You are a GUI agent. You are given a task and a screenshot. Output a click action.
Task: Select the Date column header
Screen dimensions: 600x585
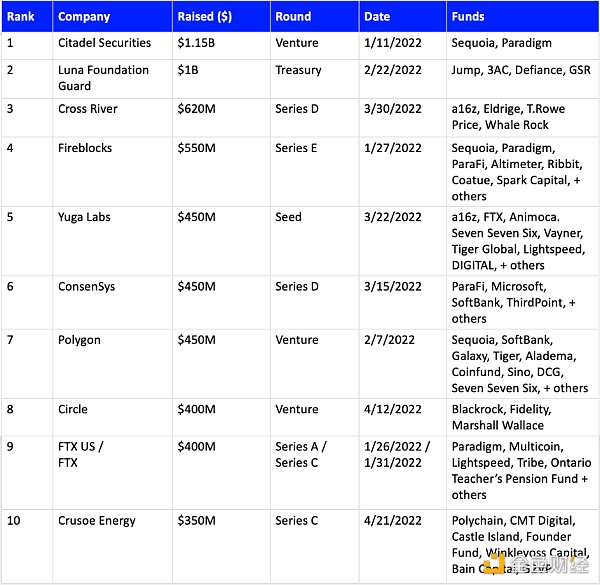[377, 17]
